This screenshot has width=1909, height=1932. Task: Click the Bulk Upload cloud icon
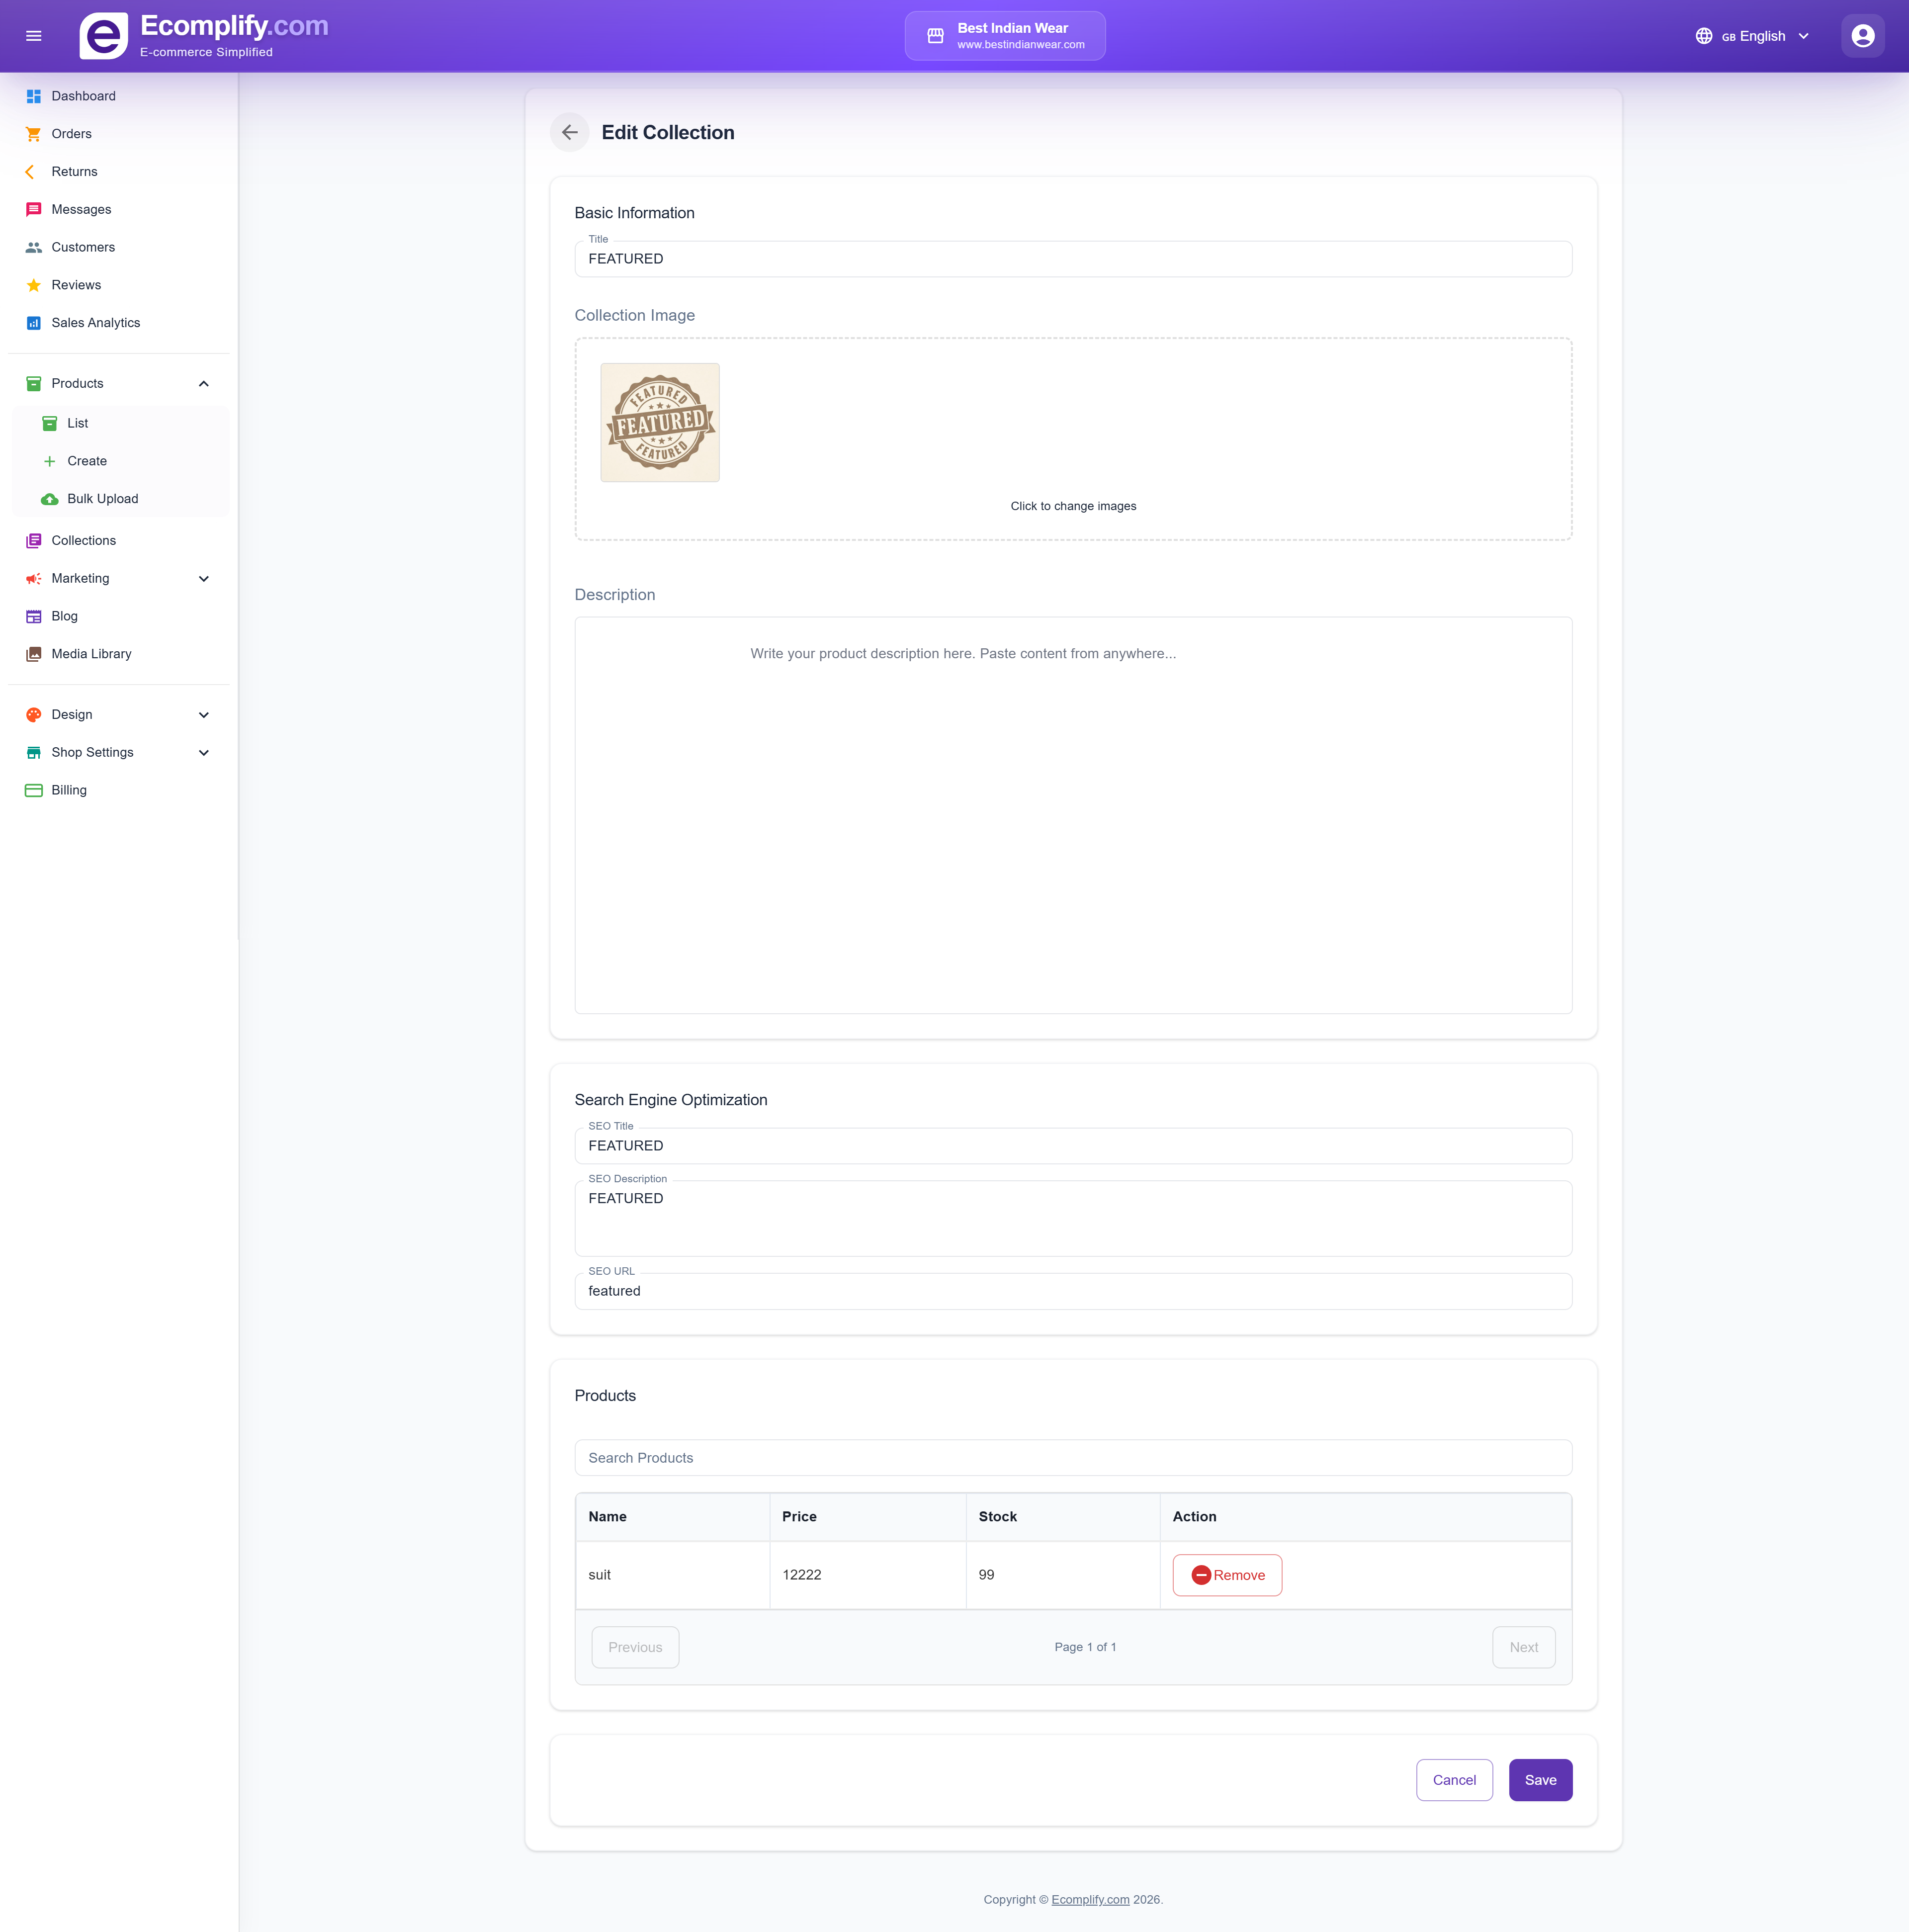pyautogui.click(x=49, y=499)
